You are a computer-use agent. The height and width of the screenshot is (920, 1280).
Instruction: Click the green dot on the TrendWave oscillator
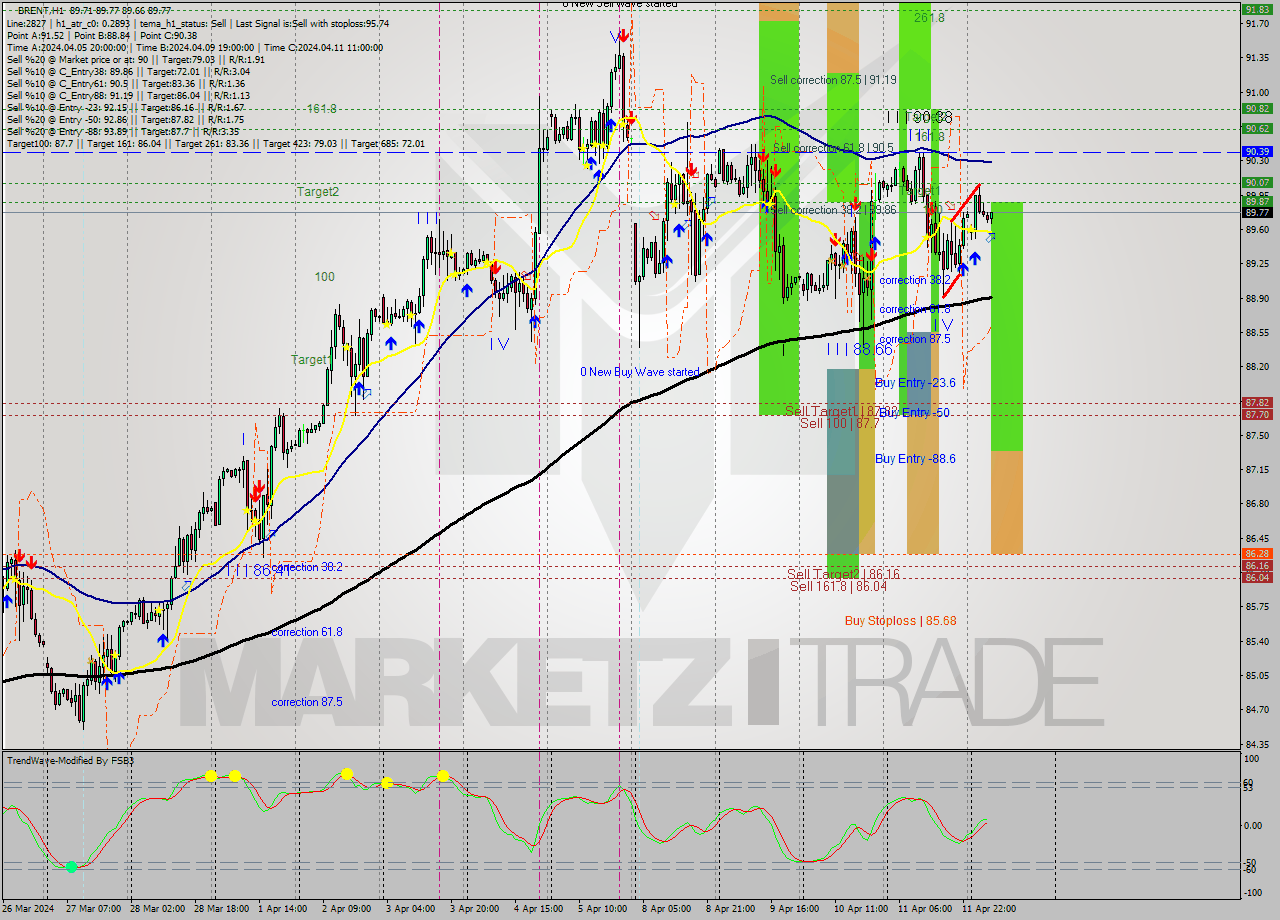click(71, 867)
